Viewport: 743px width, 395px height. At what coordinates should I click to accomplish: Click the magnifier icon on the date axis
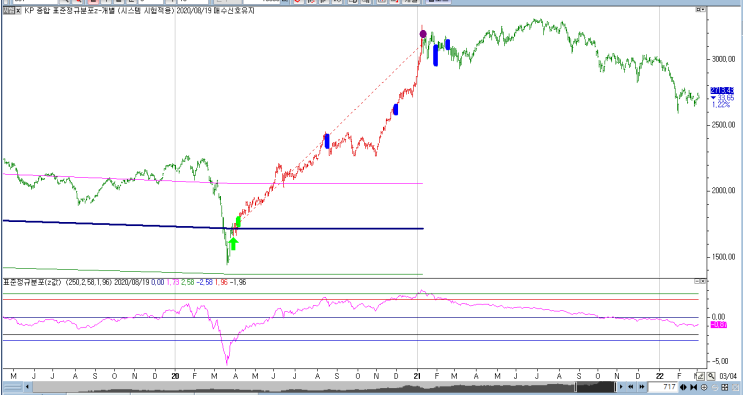pos(711,377)
